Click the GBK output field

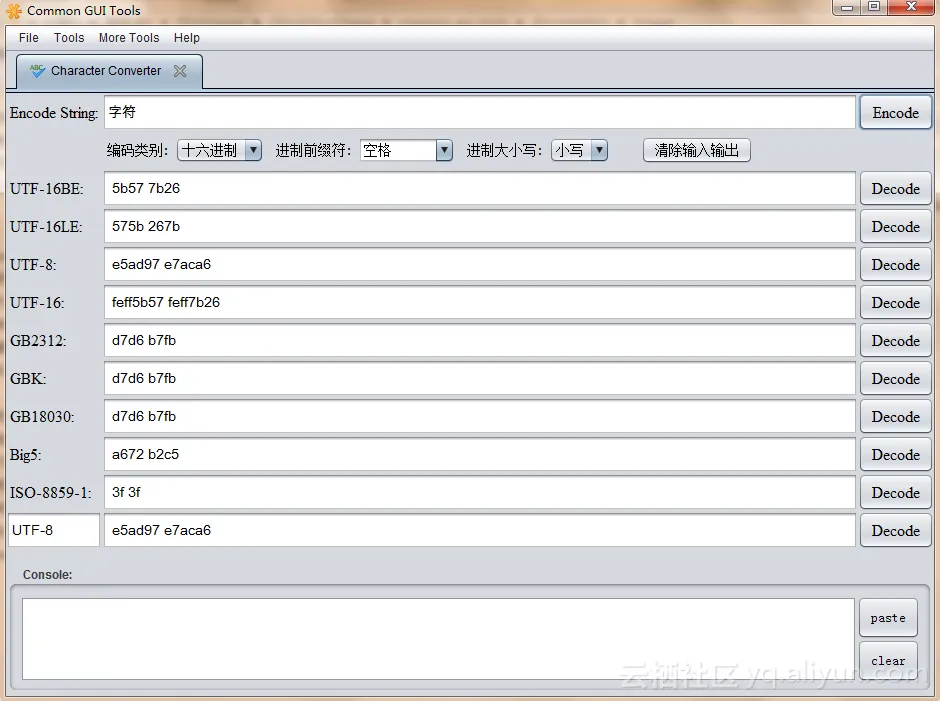tap(480, 378)
